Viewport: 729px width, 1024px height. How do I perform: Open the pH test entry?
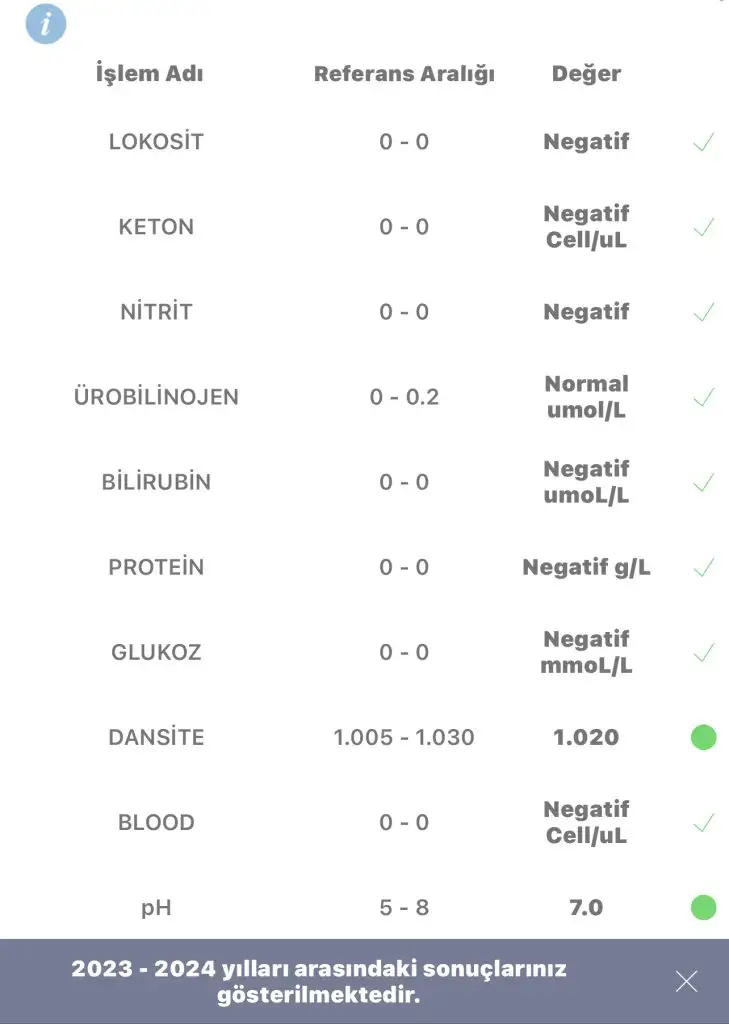364,907
